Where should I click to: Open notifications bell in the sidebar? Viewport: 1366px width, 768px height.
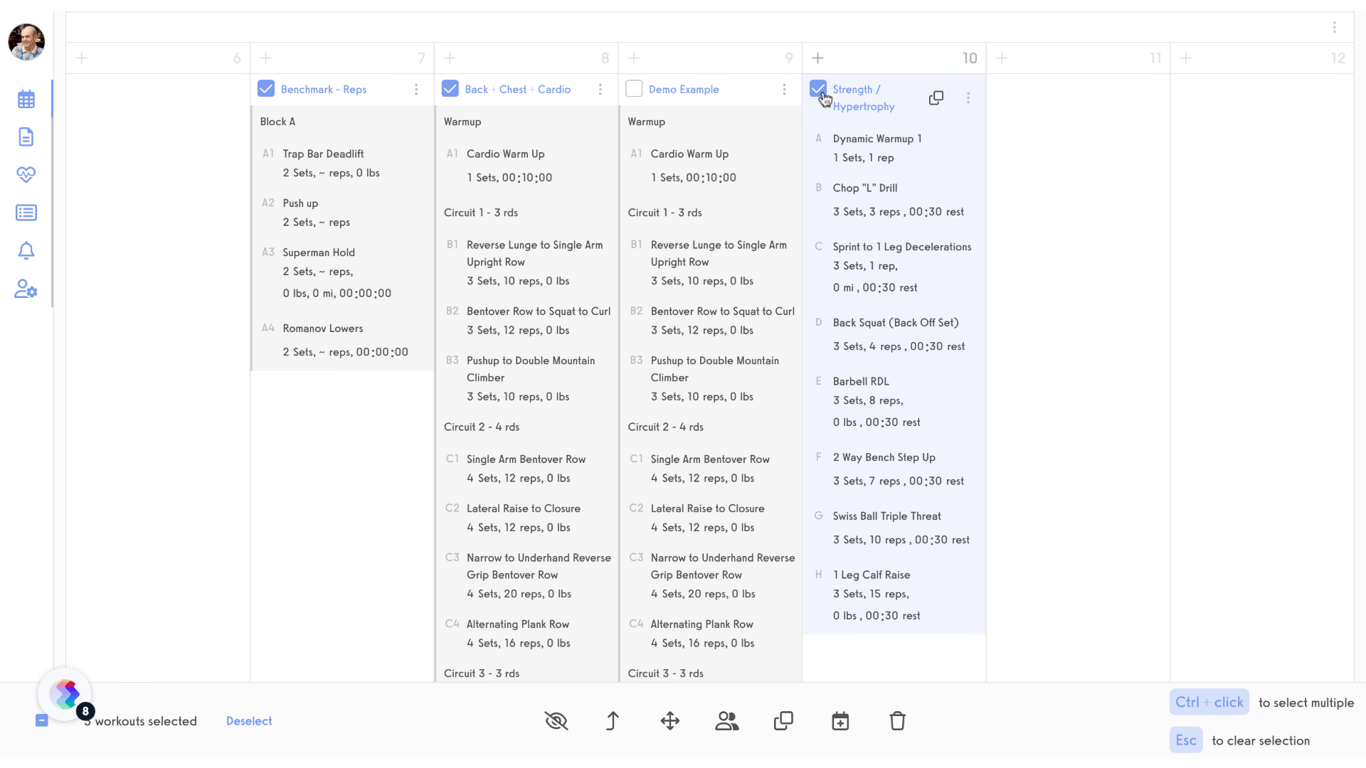click(x=26, y=251)
